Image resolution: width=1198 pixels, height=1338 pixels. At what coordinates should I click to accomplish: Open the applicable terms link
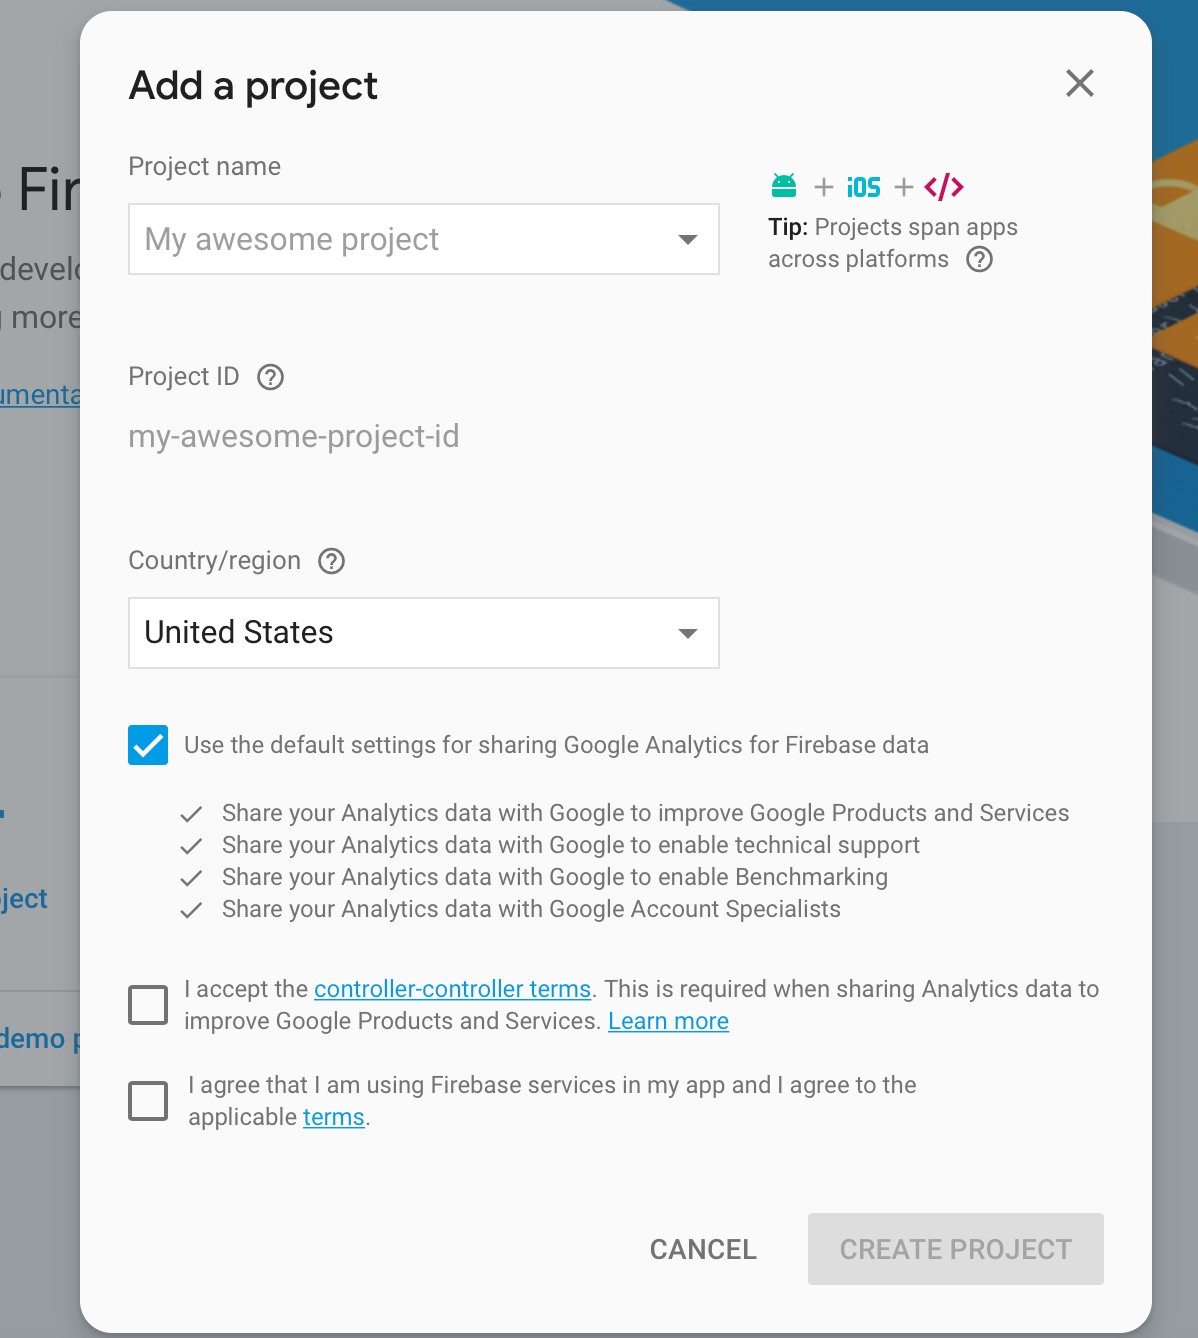pyautogui.click(x=334, y=1117)
